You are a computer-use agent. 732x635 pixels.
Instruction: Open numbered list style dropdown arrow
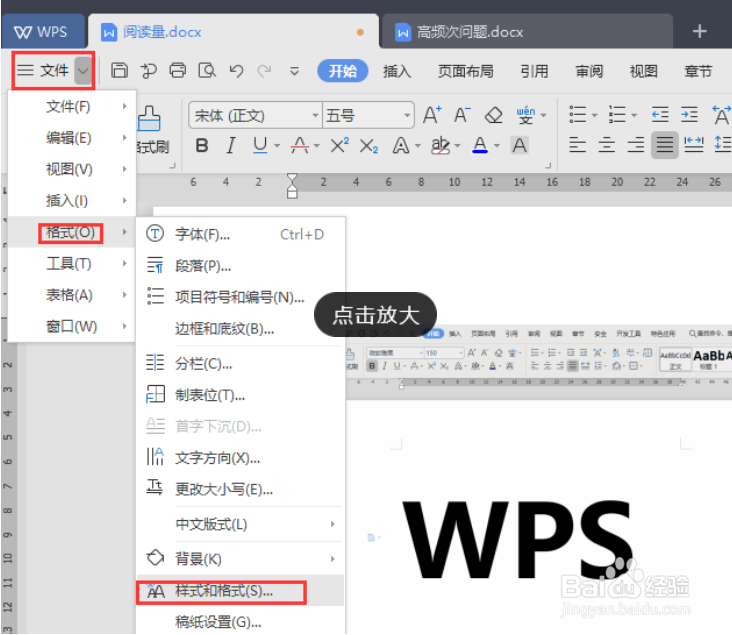(634, 115)
